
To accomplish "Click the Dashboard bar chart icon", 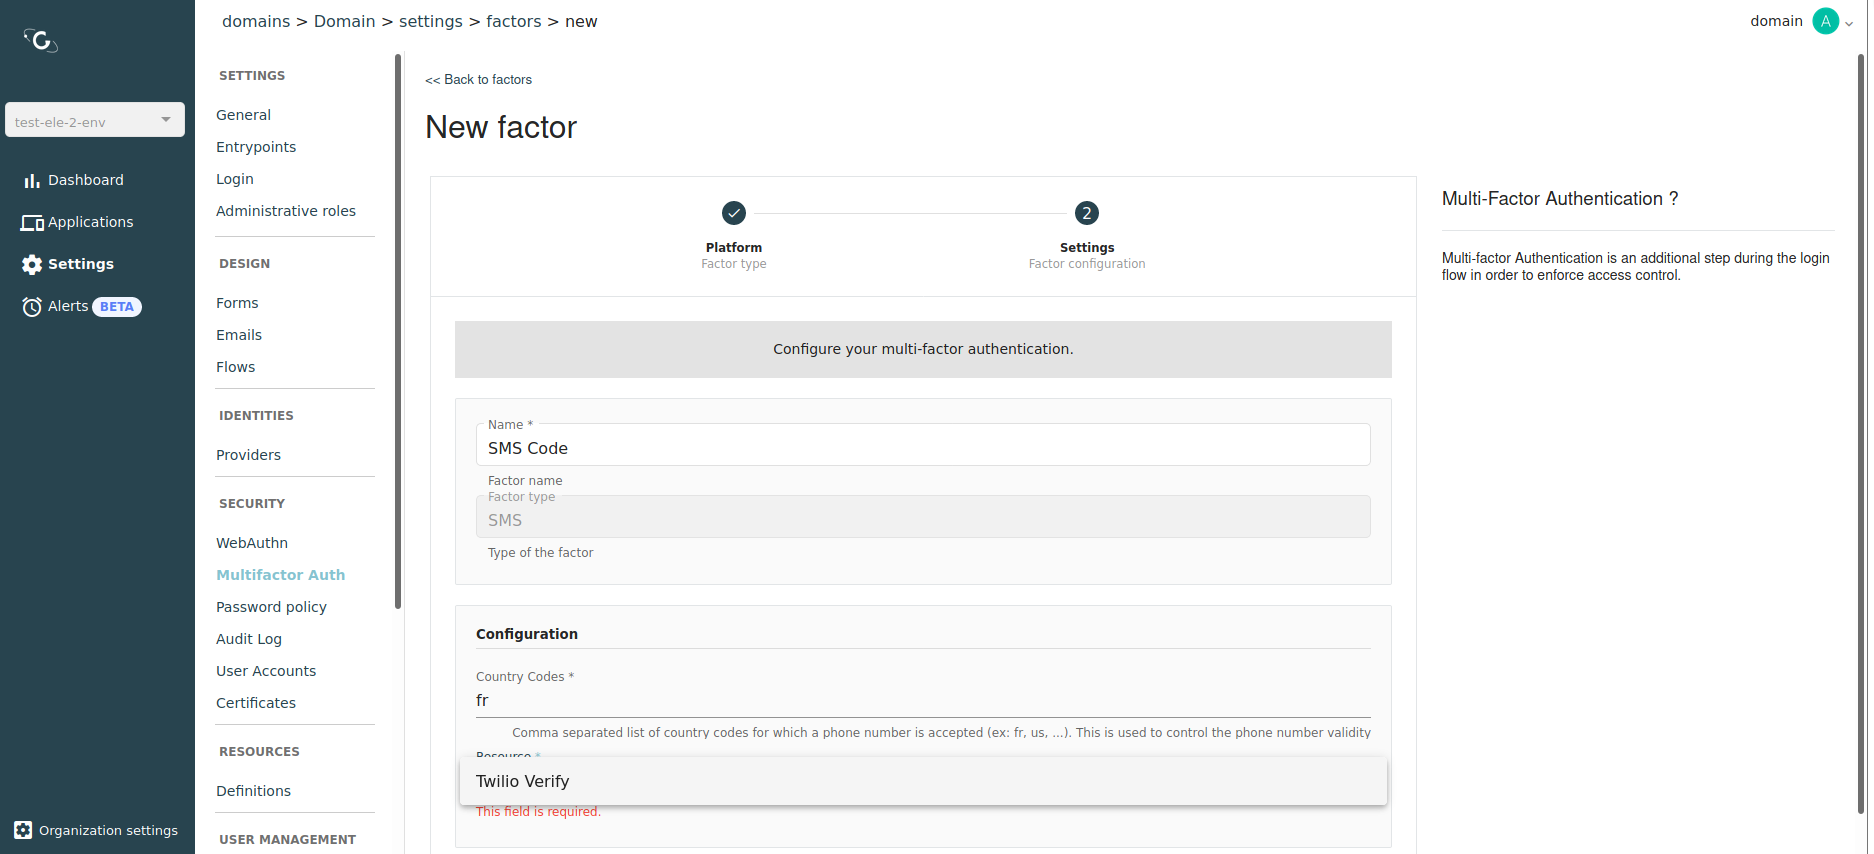I will (32, 181).
